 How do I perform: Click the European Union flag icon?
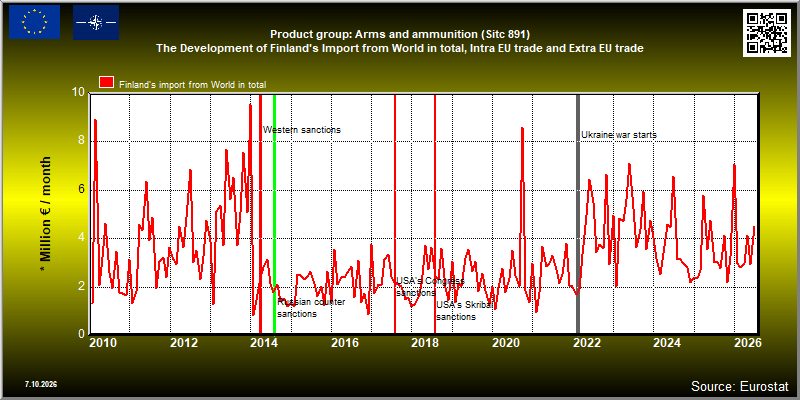click(34, 22)
